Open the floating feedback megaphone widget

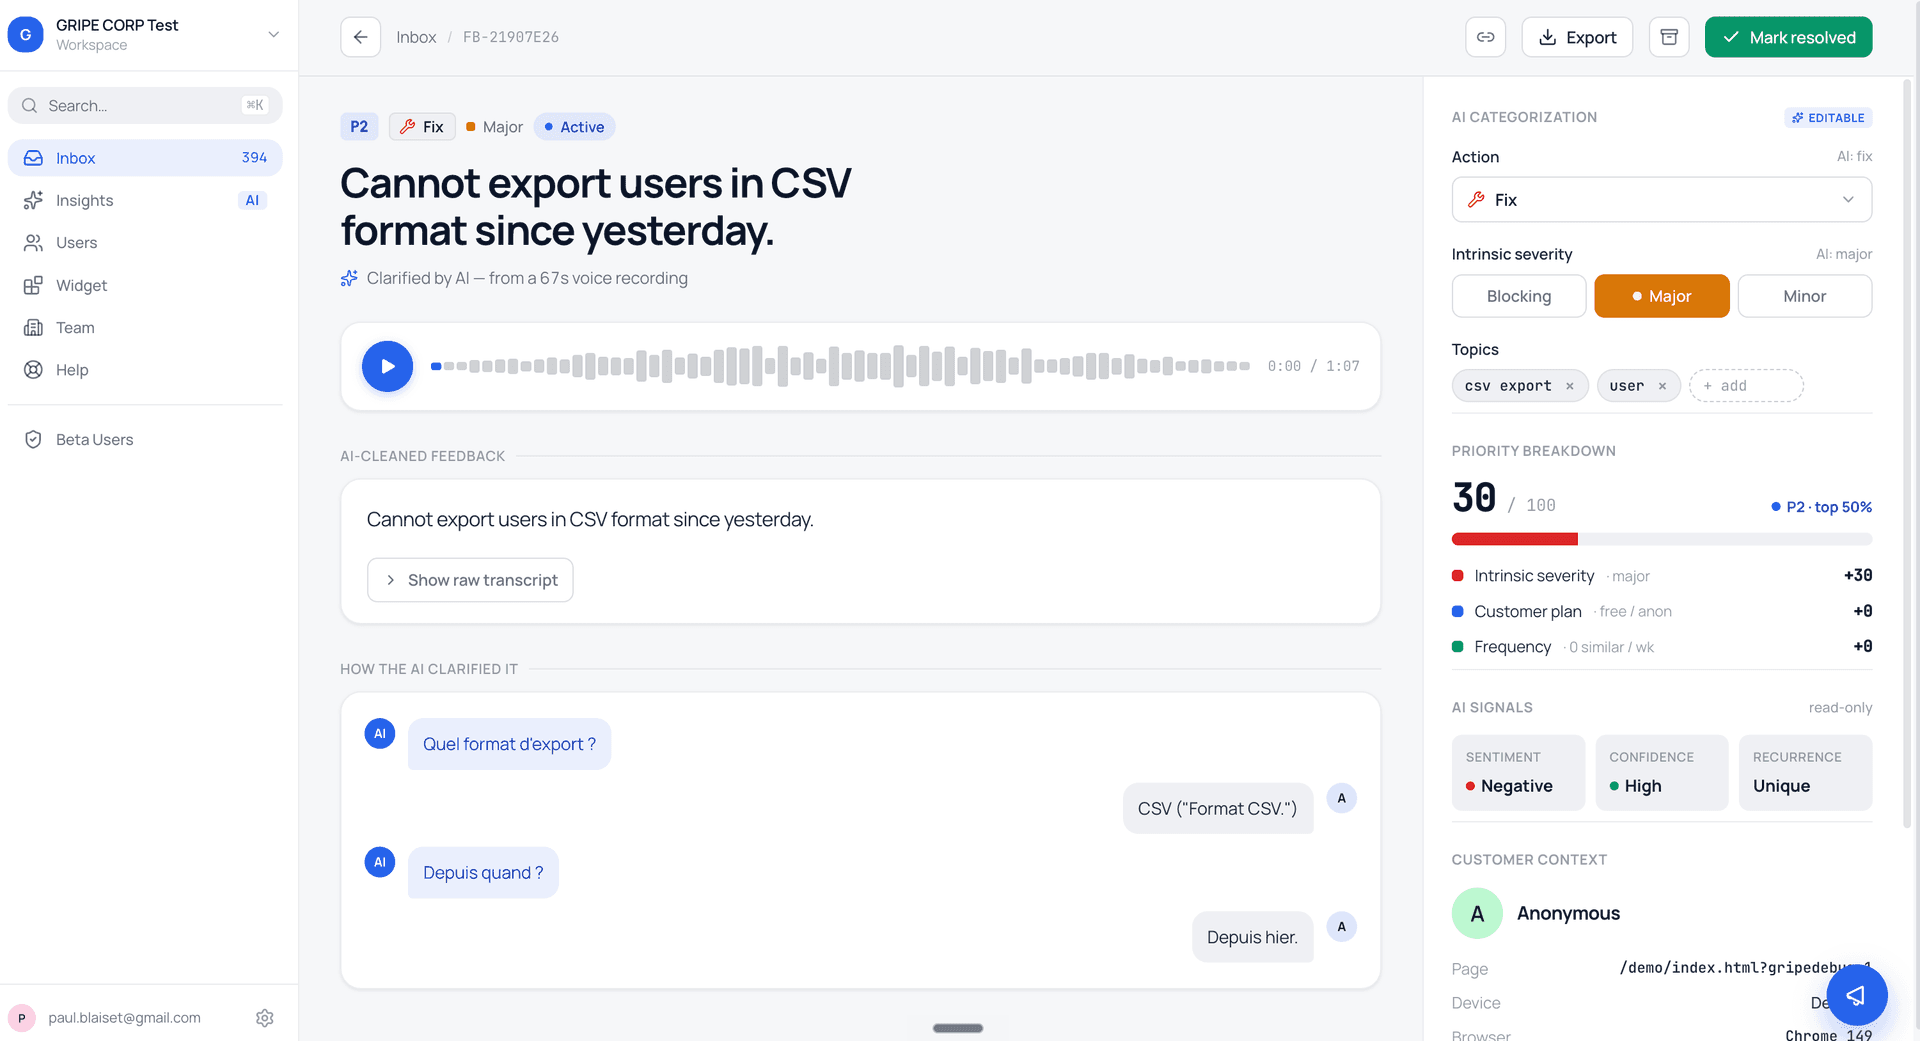point(1856,995)
